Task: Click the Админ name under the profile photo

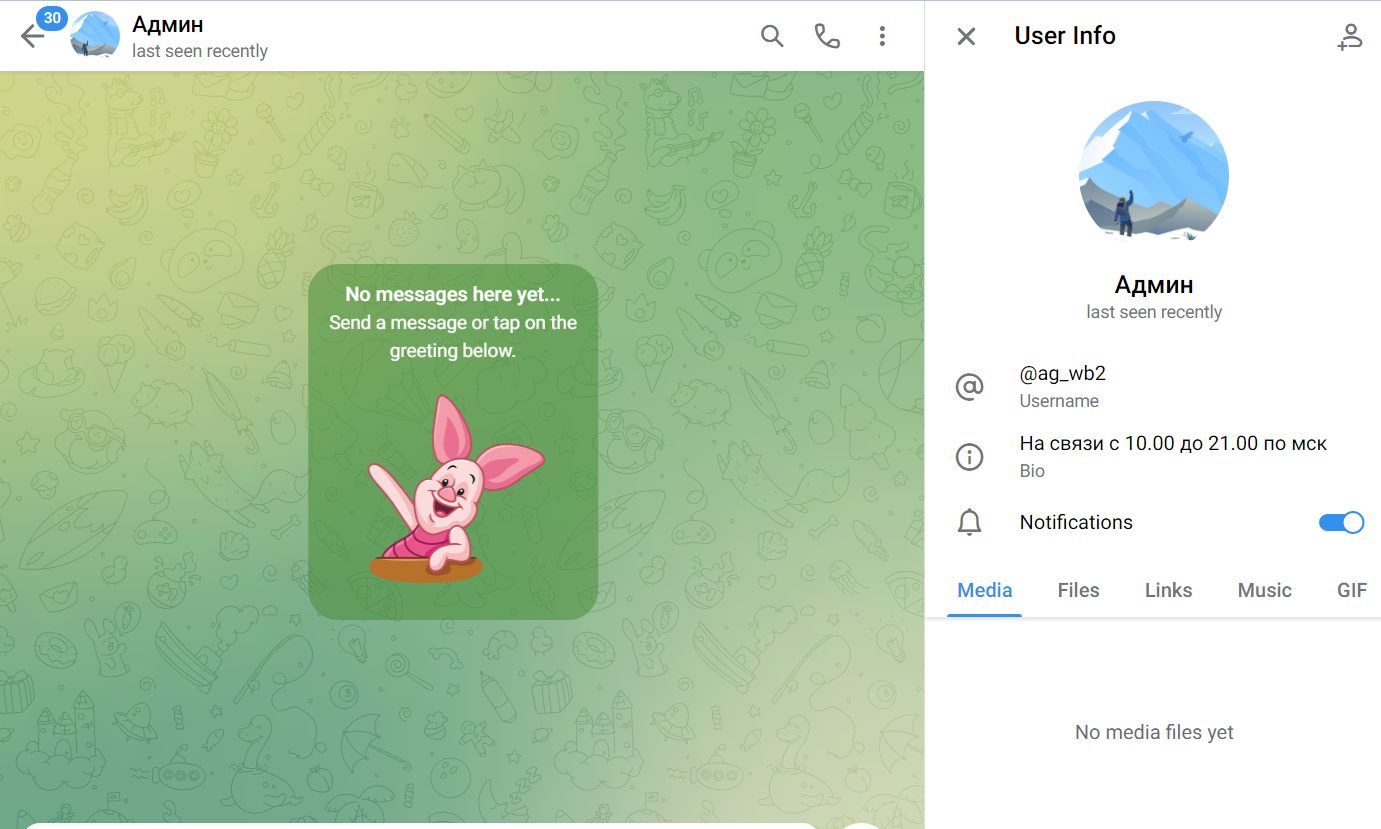Action: 1154,285
